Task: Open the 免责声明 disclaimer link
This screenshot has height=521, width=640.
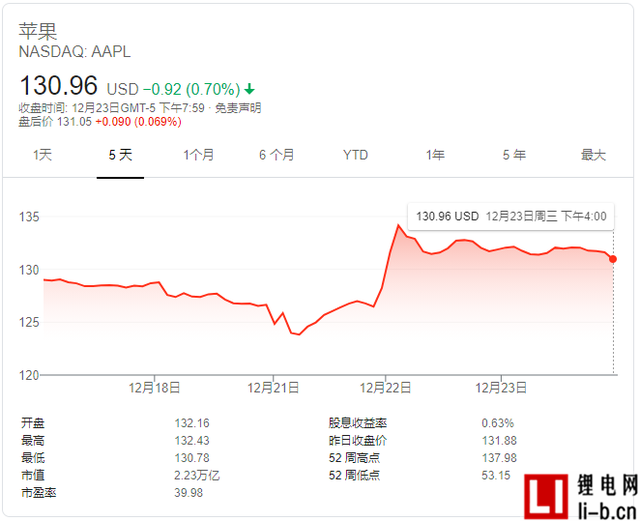Action: [x=238, y=108]
